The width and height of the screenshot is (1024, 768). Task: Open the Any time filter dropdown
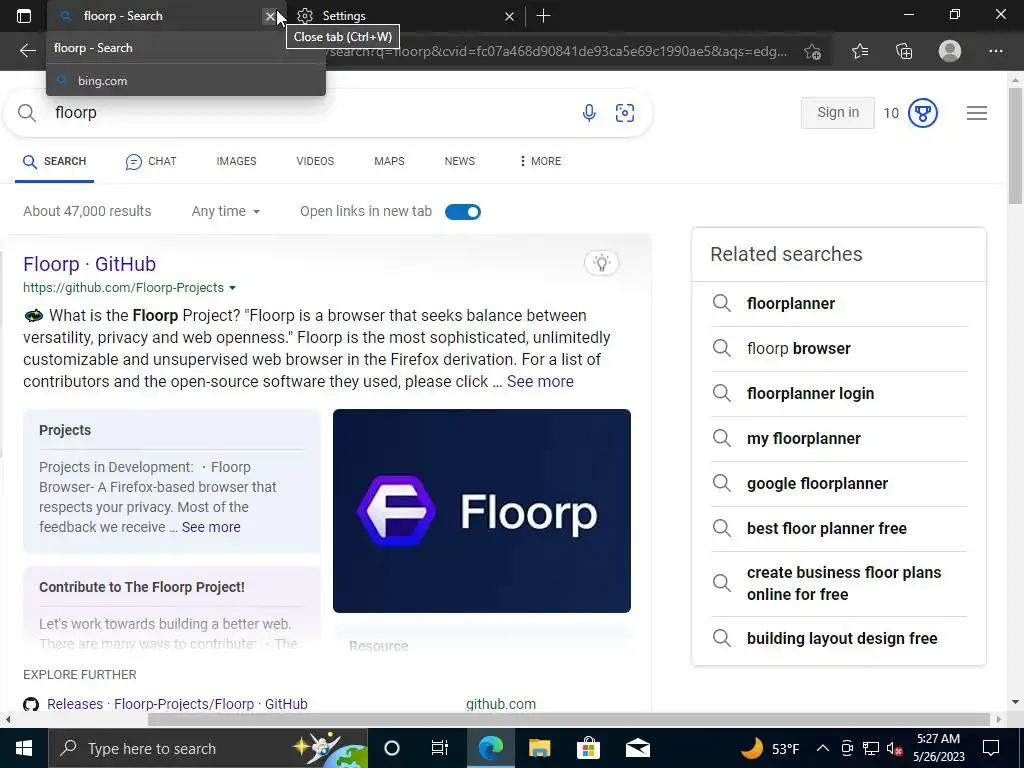click(225, 212)
